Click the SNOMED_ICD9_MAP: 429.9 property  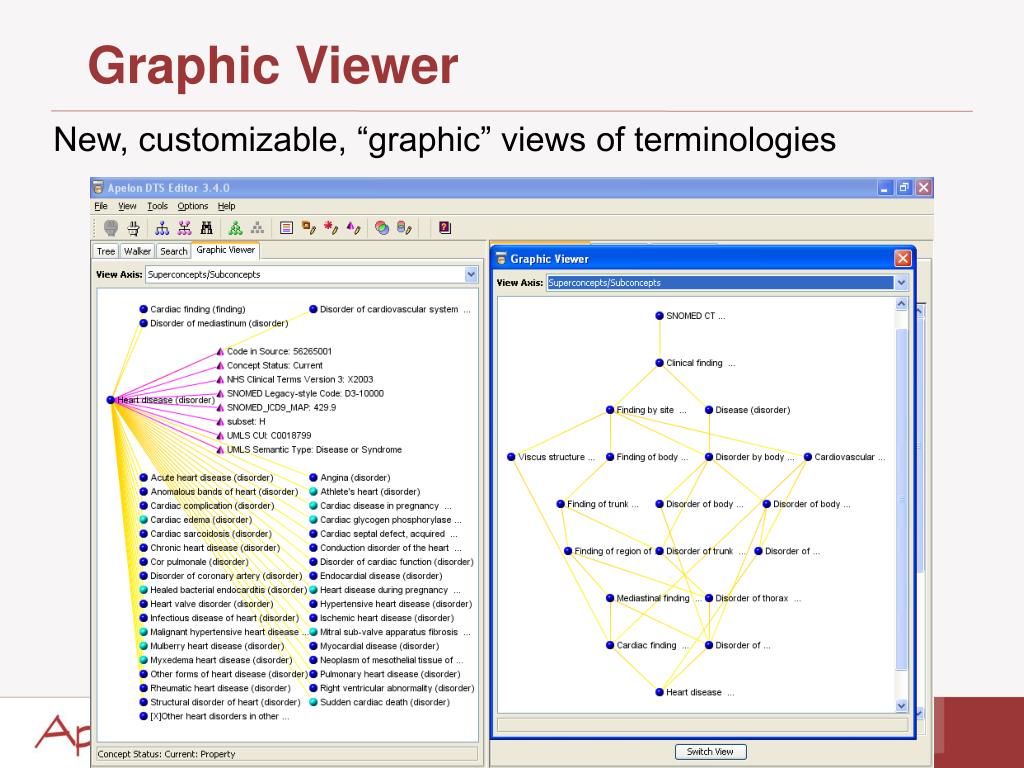click(276, 408)
